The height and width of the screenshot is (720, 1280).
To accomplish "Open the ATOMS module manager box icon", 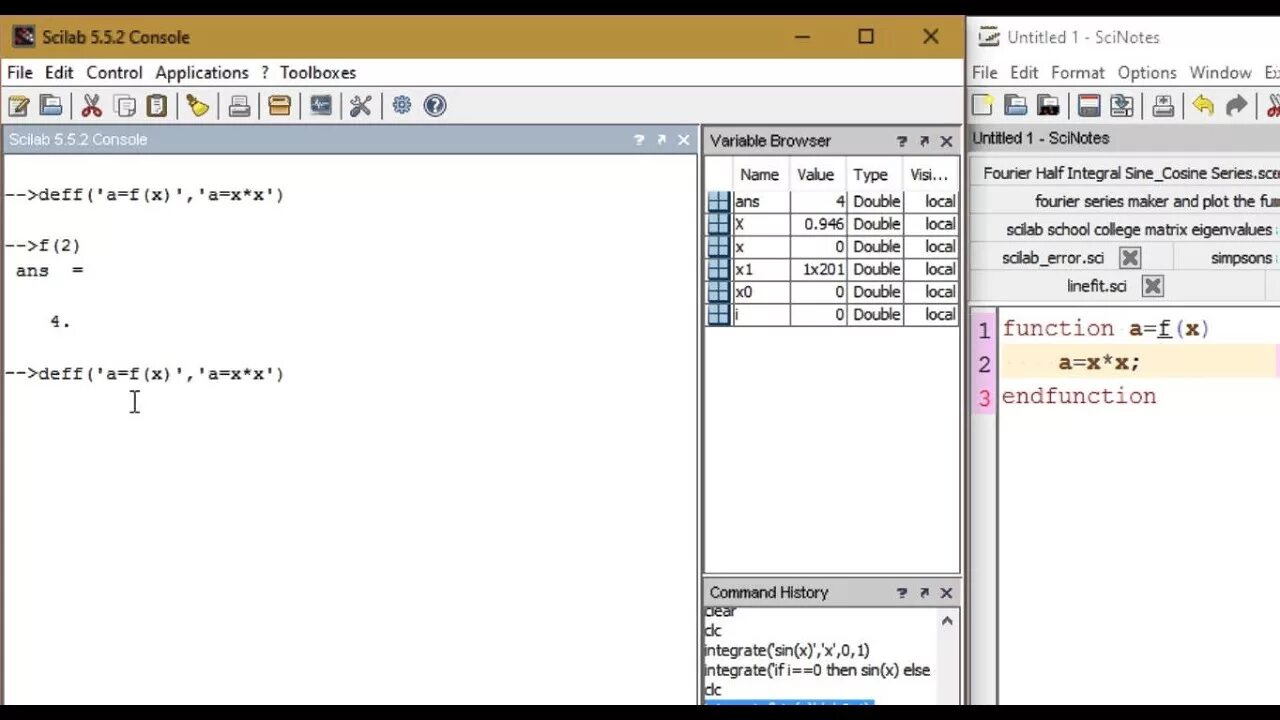I will (280, 105).
